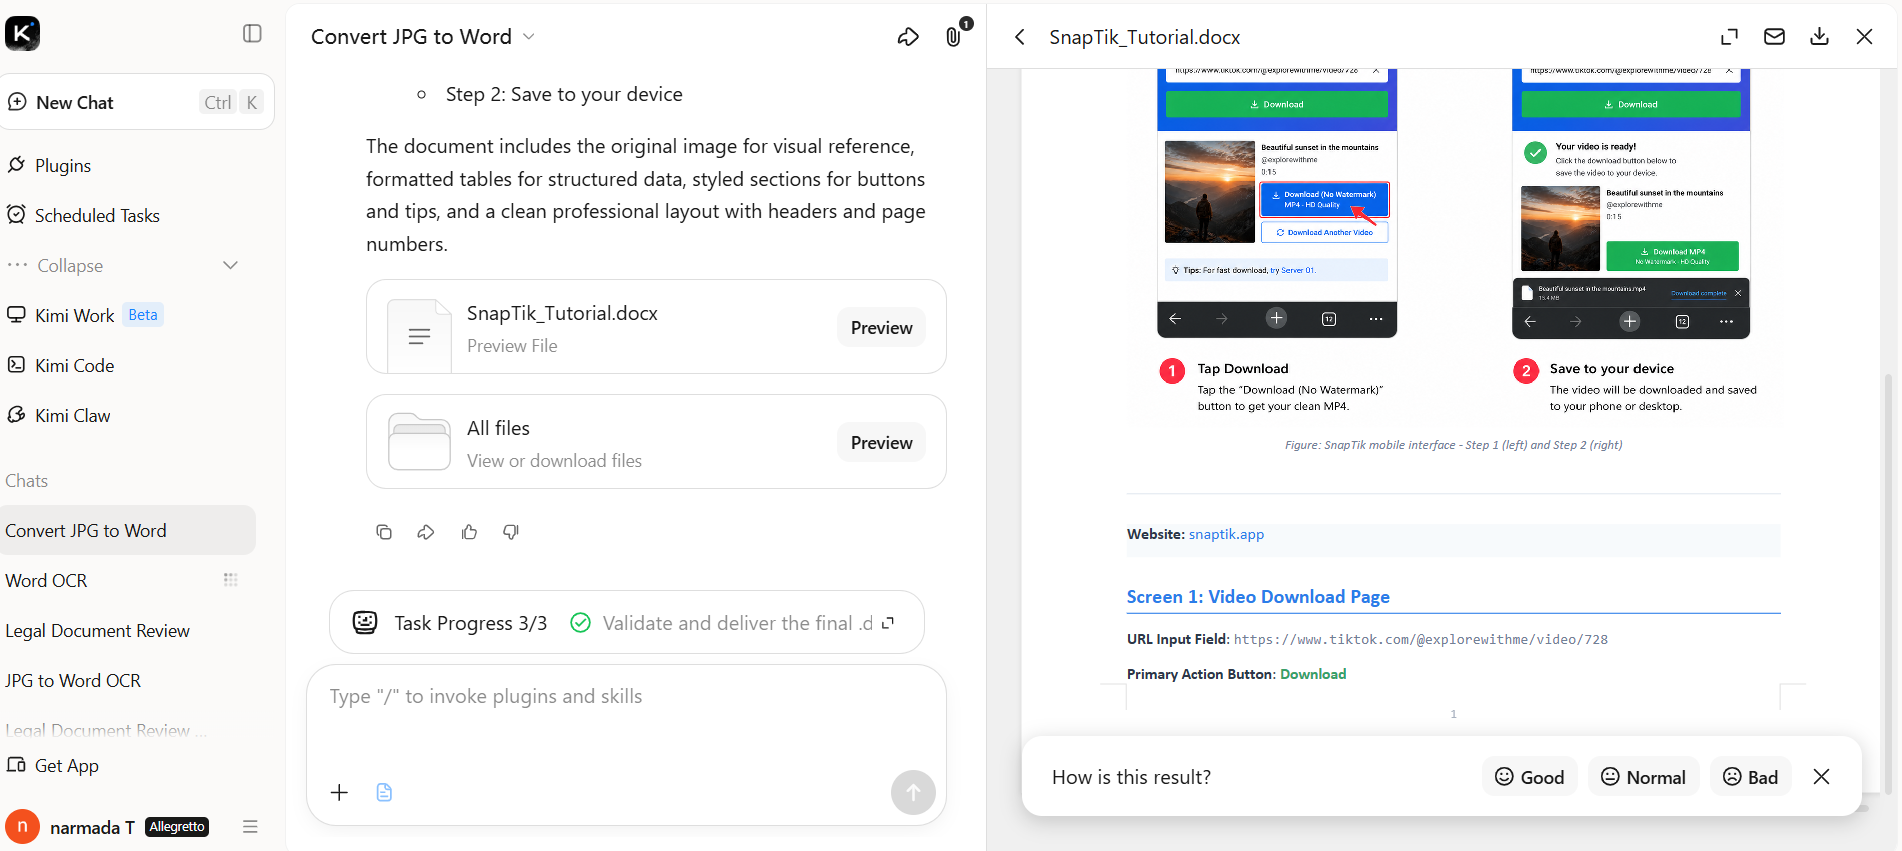Click the Allegretto plan badge
Viewport: 1902px width, 851px height.
point(177,827)
